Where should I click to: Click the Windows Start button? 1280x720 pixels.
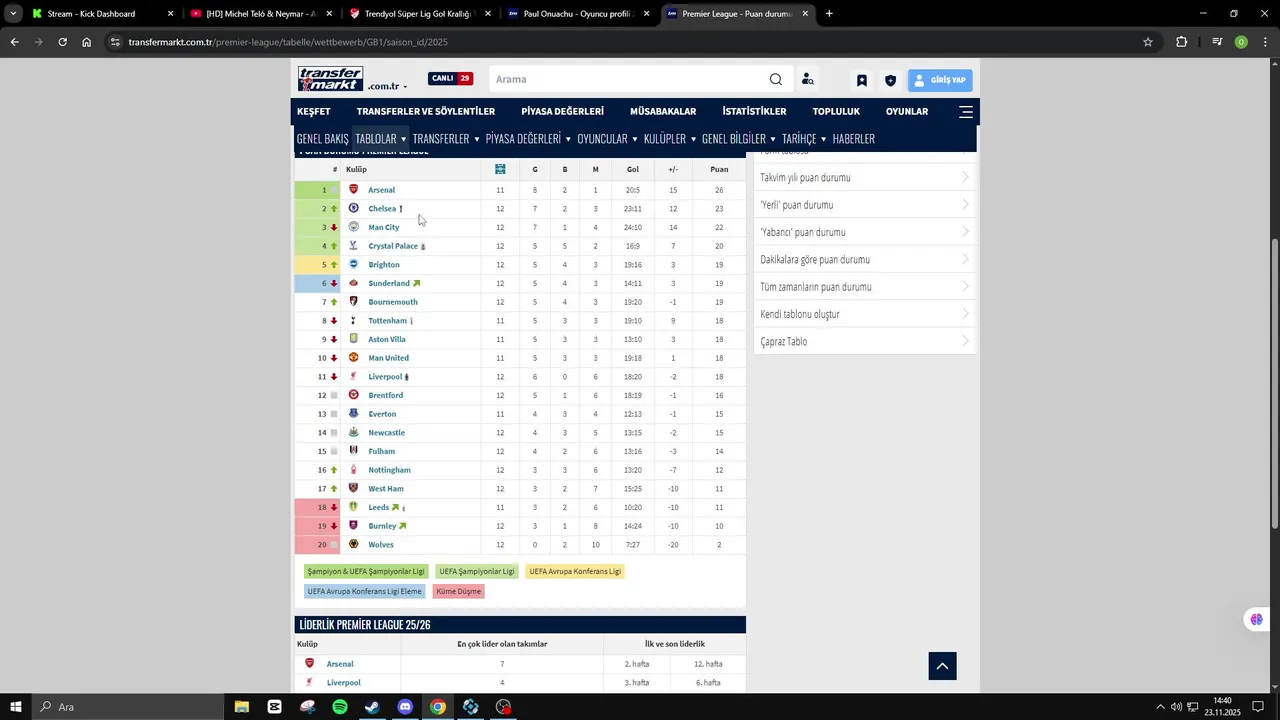[x=15, y=707]
